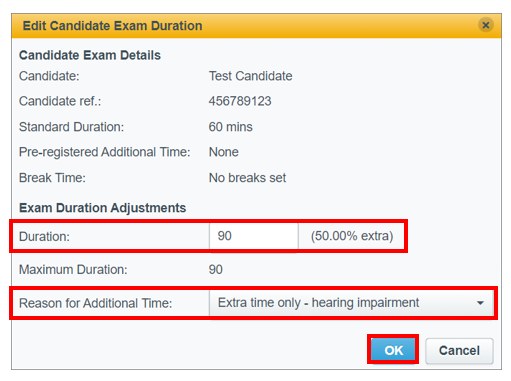This screenshot has height=381, width=511.
Task: Click the Standard Duration 60 mins value
Action: click(x=231, y=127)
